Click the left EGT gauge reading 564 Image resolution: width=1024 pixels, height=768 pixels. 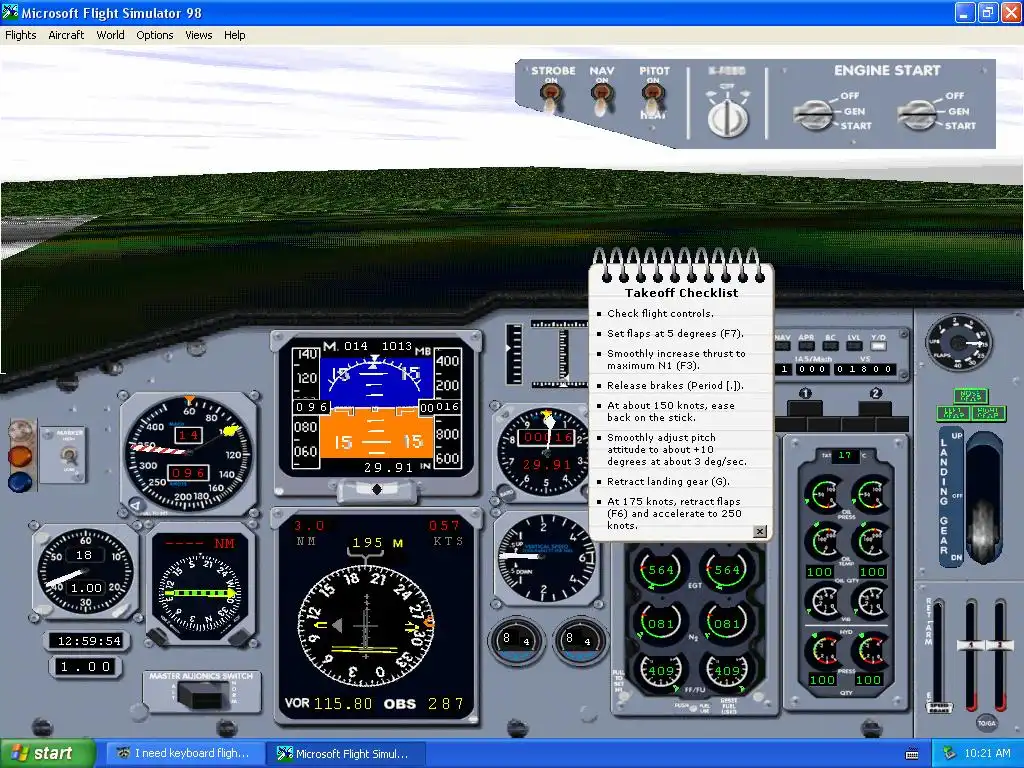(659, 569)
